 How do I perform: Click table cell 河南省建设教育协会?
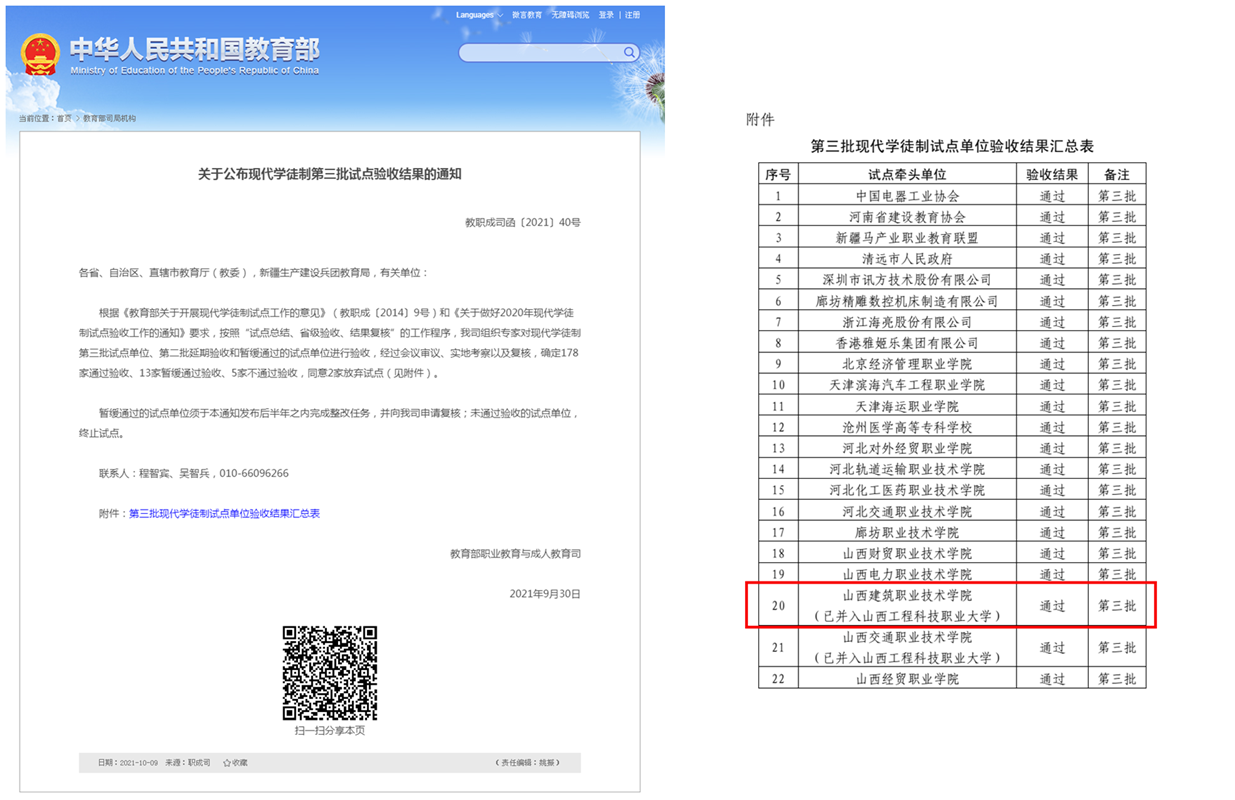[907, 217]
